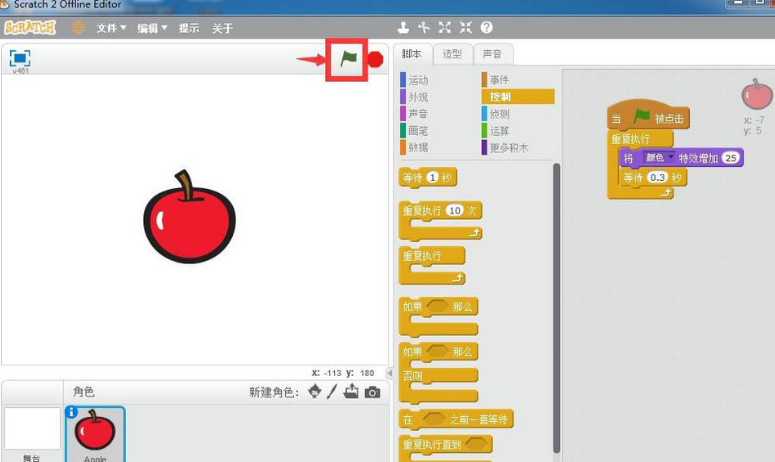Click the apple on the stage

click(189, 217)
